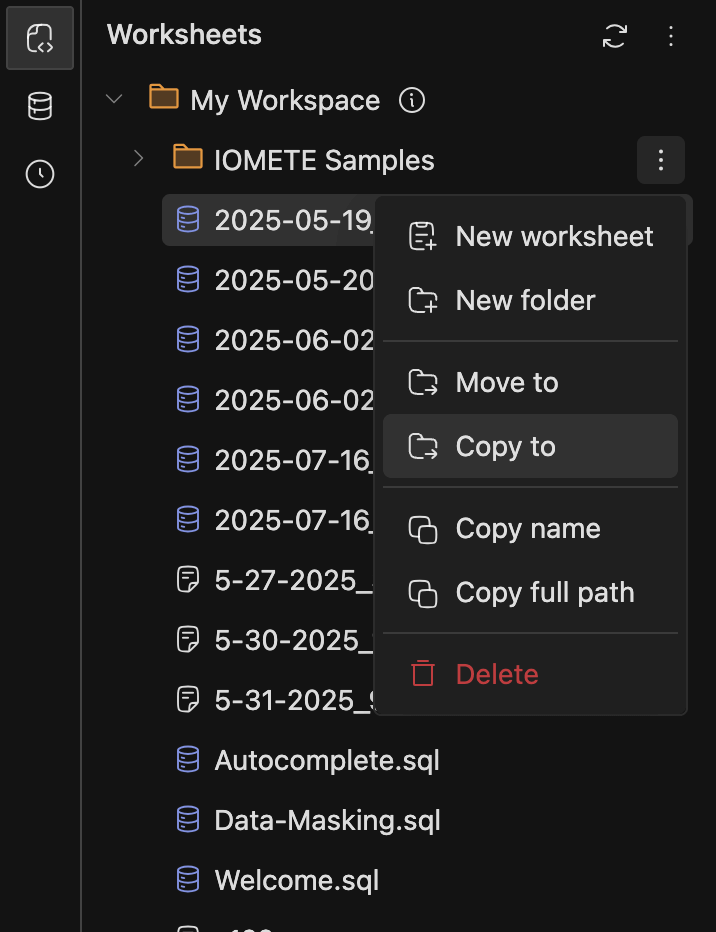The width and height of the screenshot is (716, 932).
Task: Click the New worksheet icon in the menu
Action: [x=423, y=236]
